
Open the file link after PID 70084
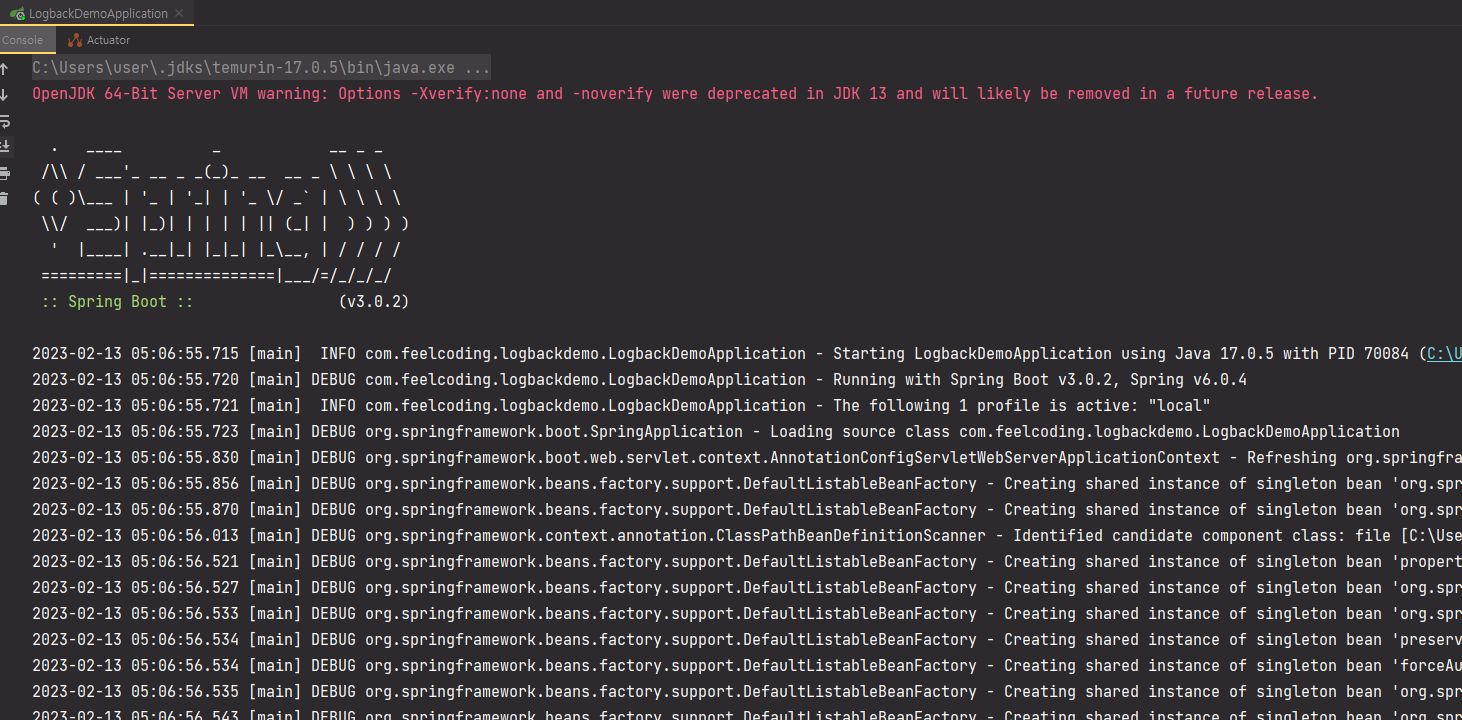[x=1444, y=353]
